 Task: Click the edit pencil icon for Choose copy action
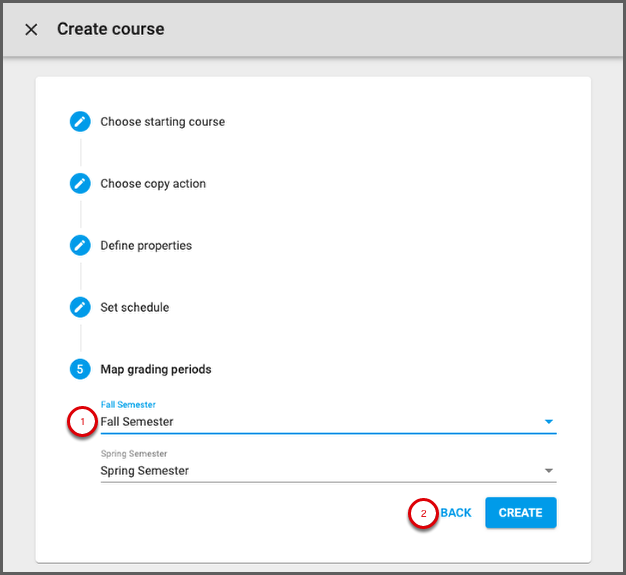click(80, 184)
